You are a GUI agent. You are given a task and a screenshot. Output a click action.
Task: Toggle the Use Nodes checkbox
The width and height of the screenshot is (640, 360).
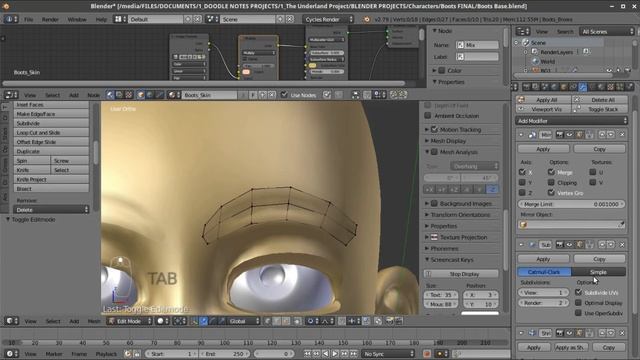(x=284, y=95)
